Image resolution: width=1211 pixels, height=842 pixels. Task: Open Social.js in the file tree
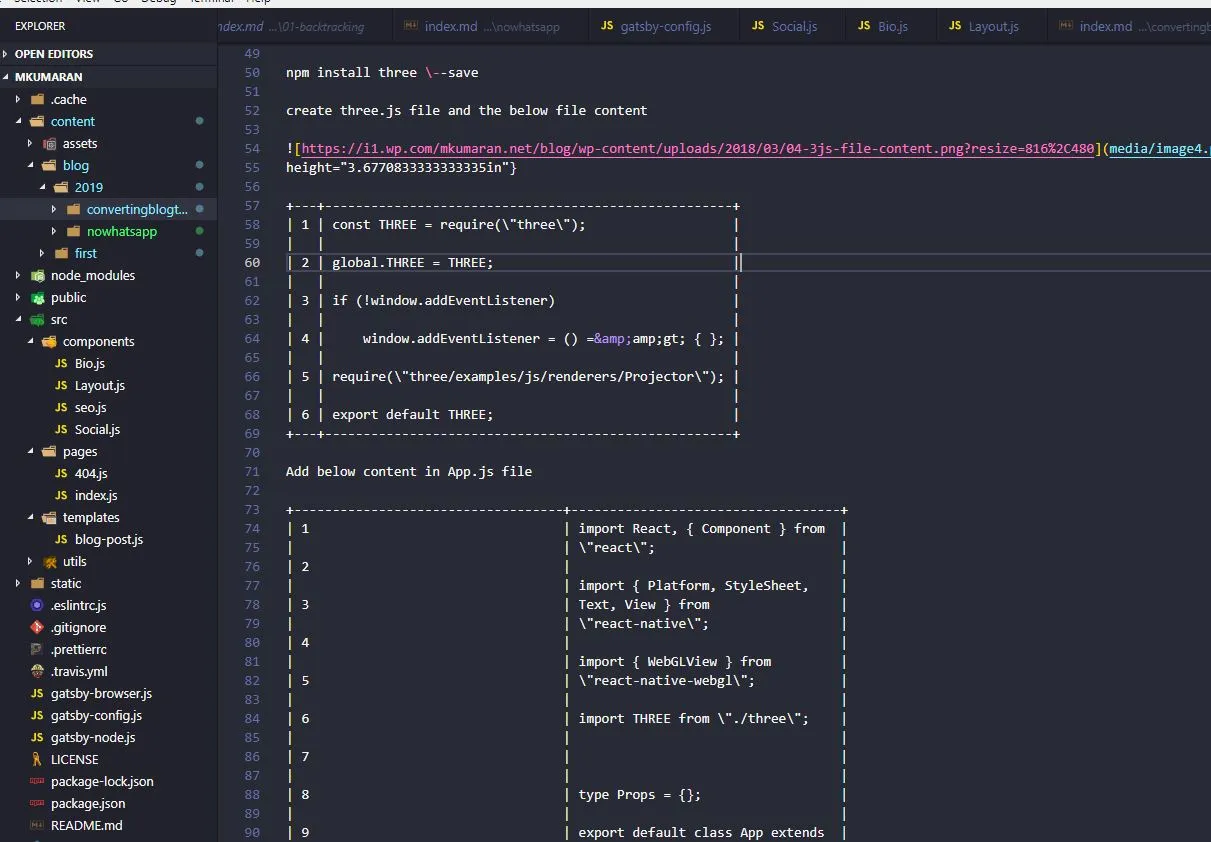pyautogui.click(x=97, y=429)
